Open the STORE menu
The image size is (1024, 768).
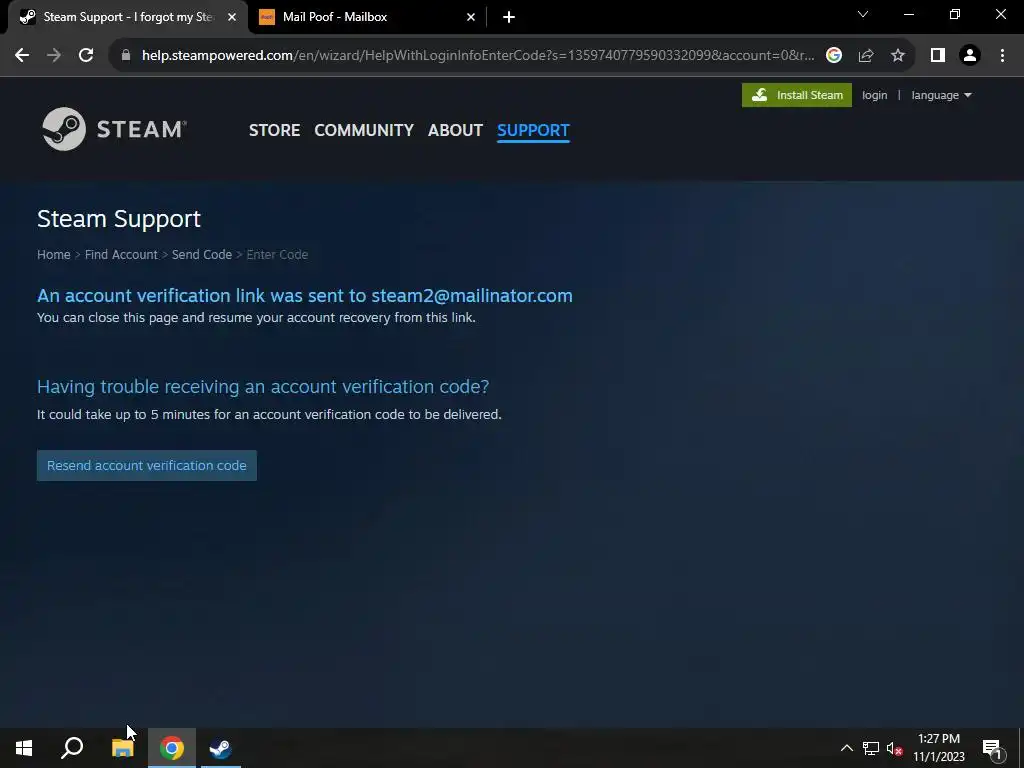(x=274, y=130)
